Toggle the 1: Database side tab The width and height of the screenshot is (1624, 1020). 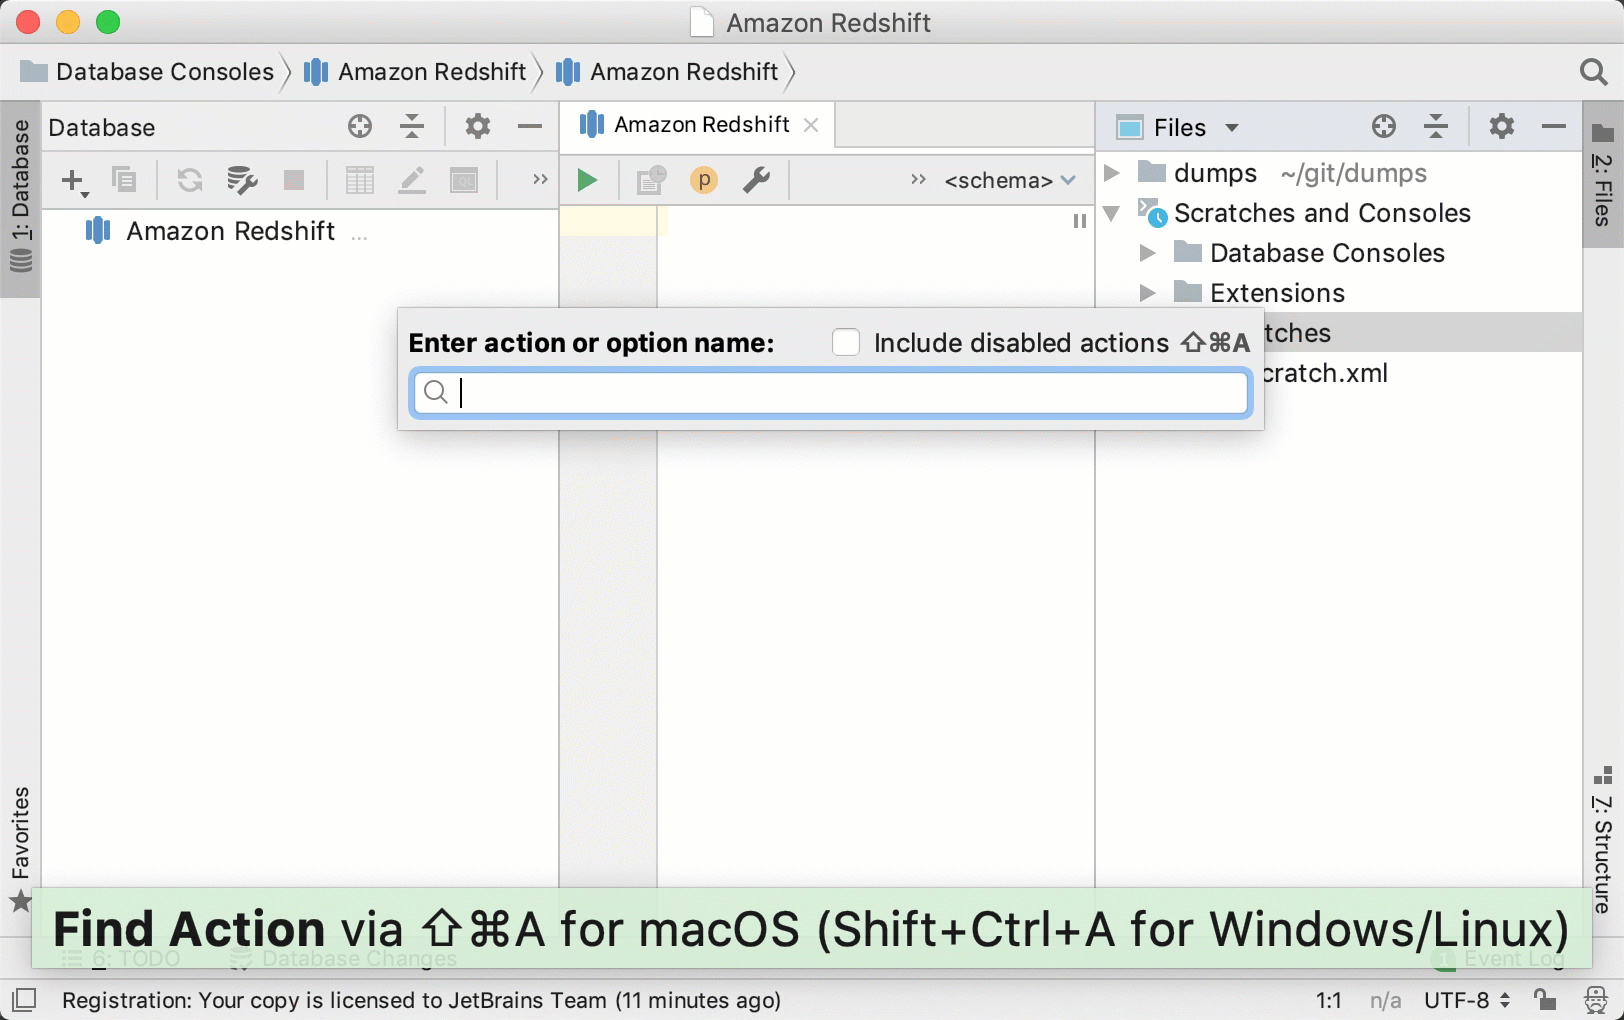(20, 198)
